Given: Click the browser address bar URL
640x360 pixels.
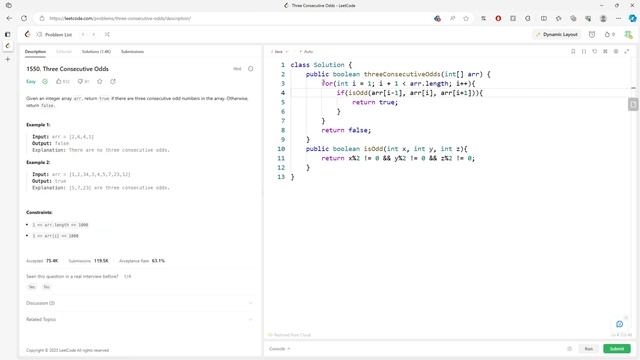Looking at the screenshot, I should tap(120, 18).
